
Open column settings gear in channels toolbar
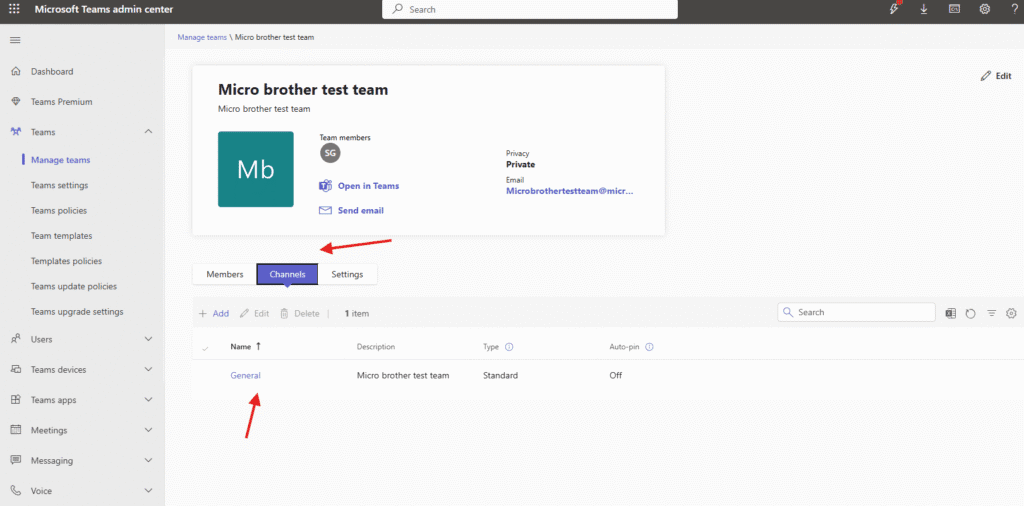[1011, 313]
